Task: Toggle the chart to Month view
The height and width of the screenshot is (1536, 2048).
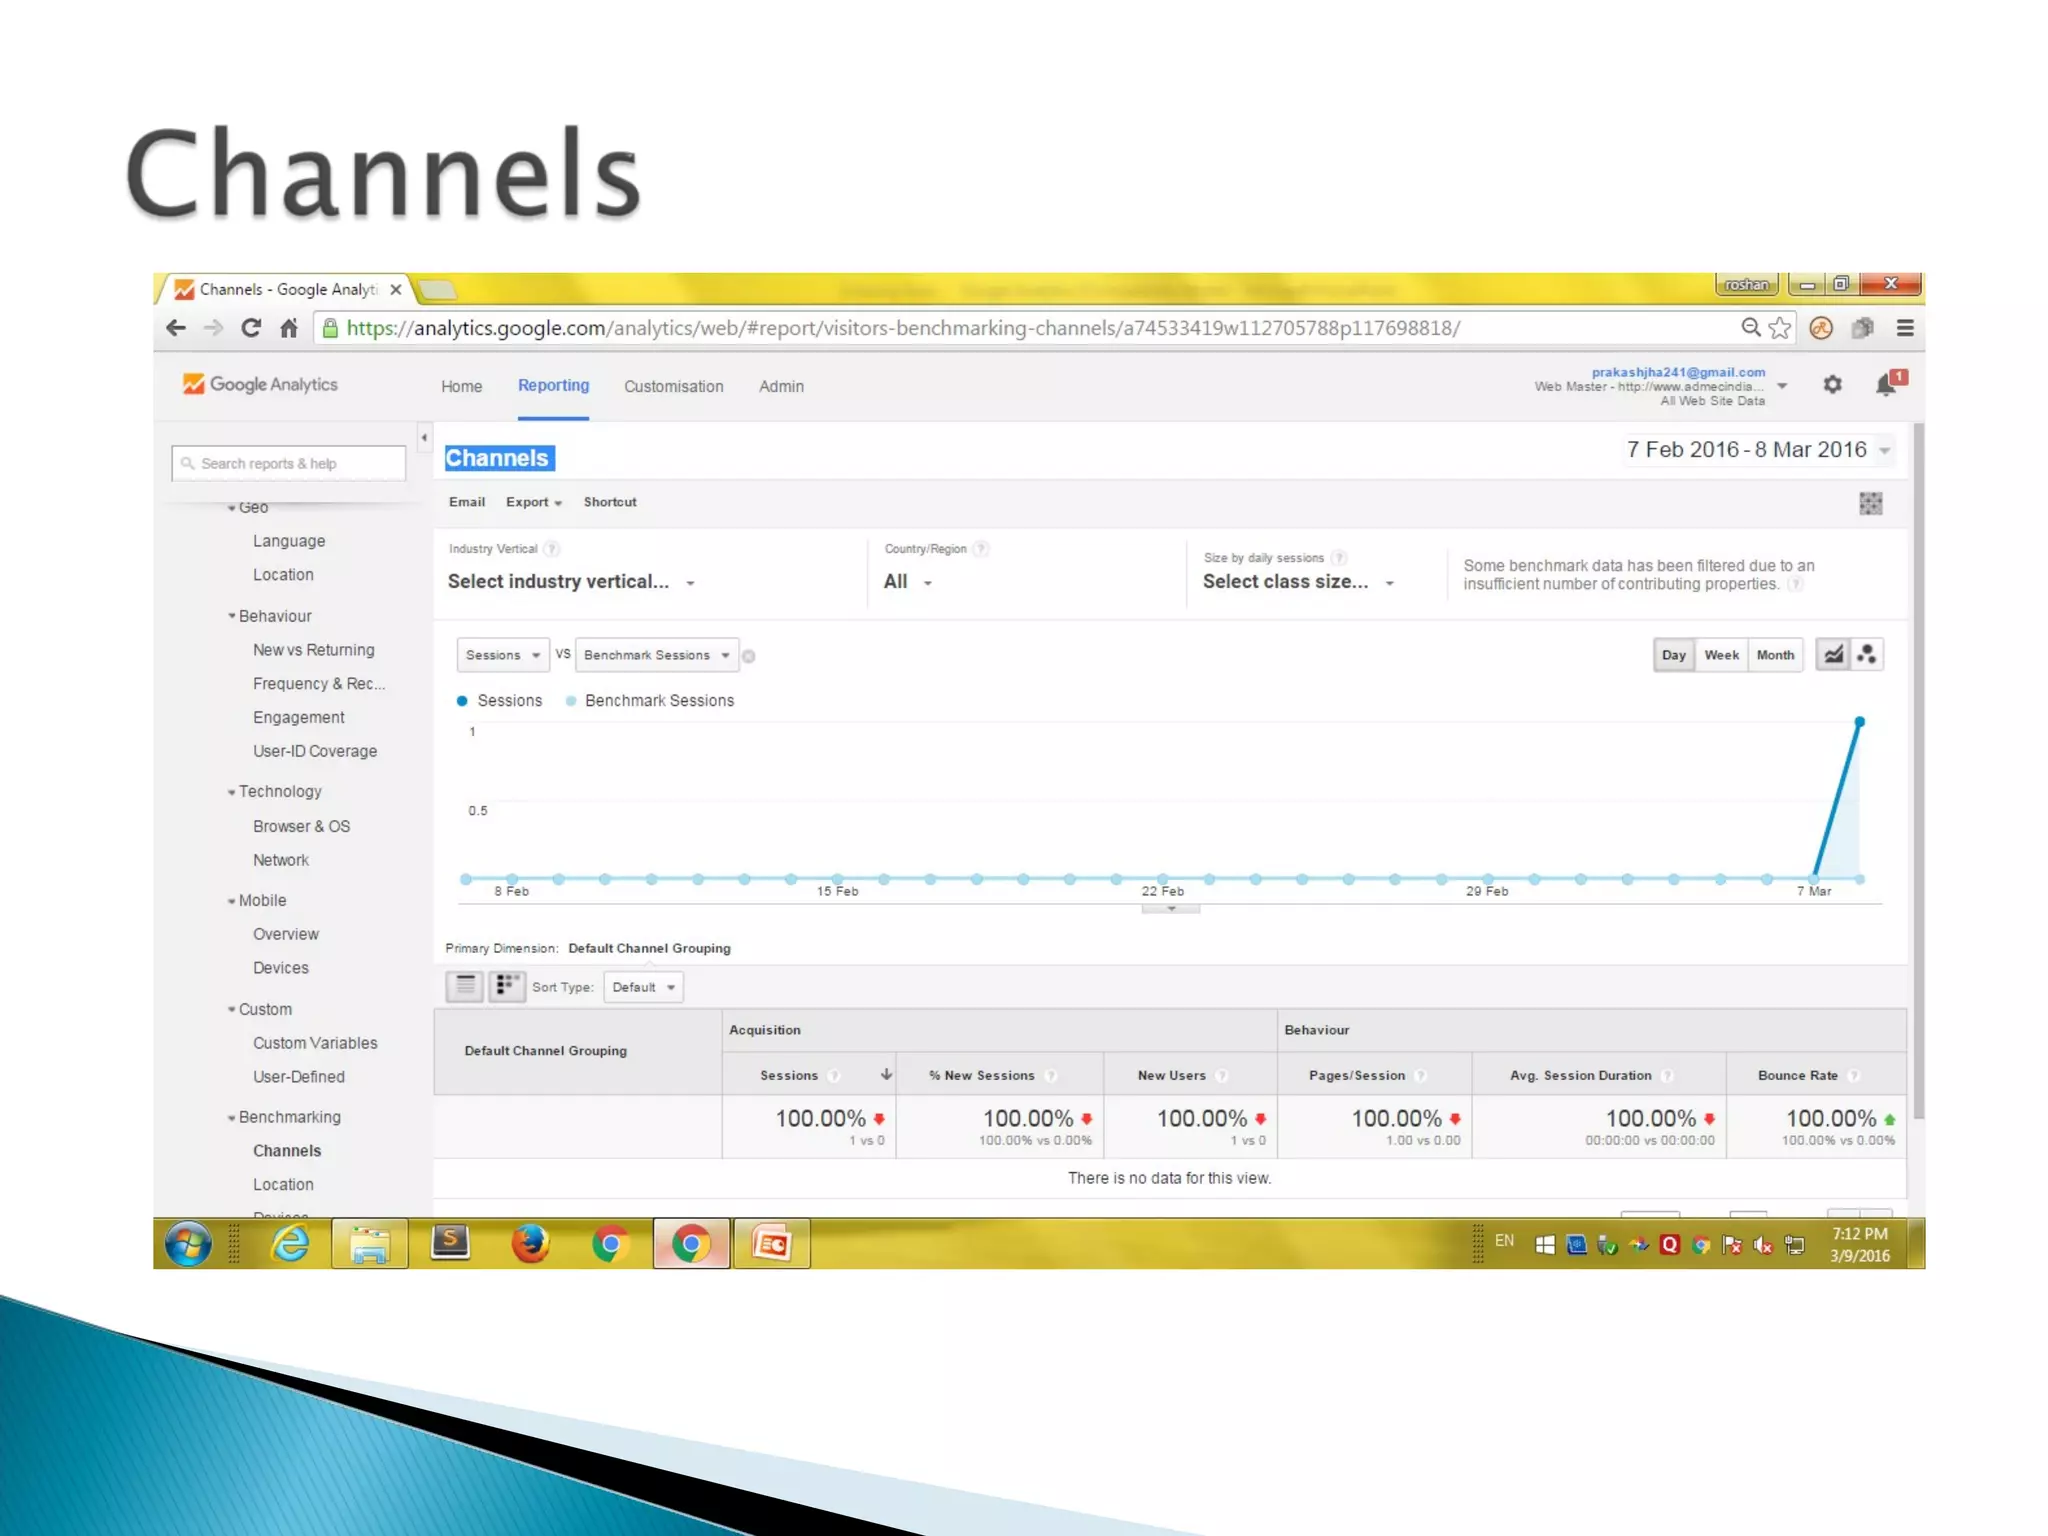Action: 1775,655
